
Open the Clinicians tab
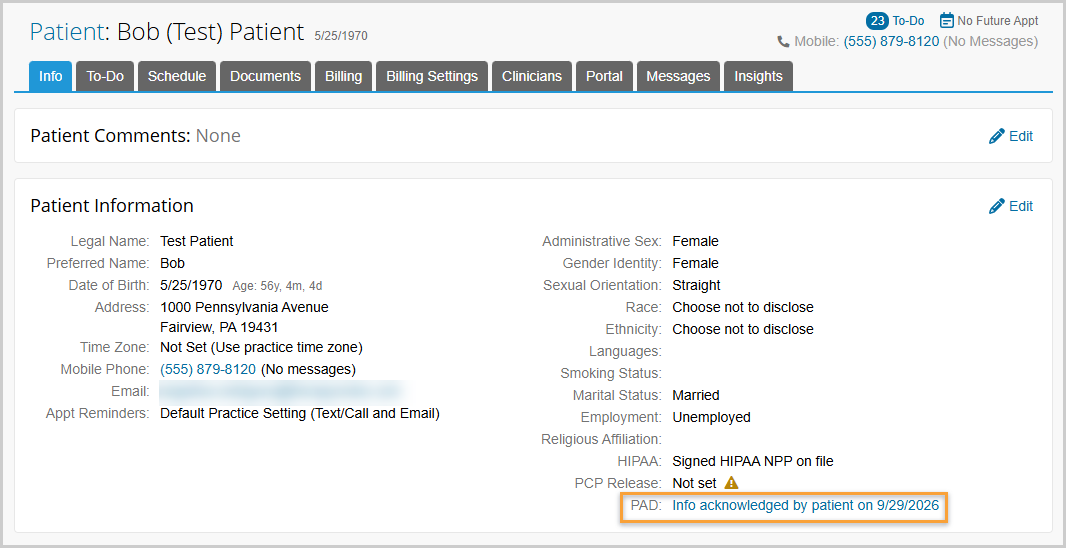pos(532,76)
